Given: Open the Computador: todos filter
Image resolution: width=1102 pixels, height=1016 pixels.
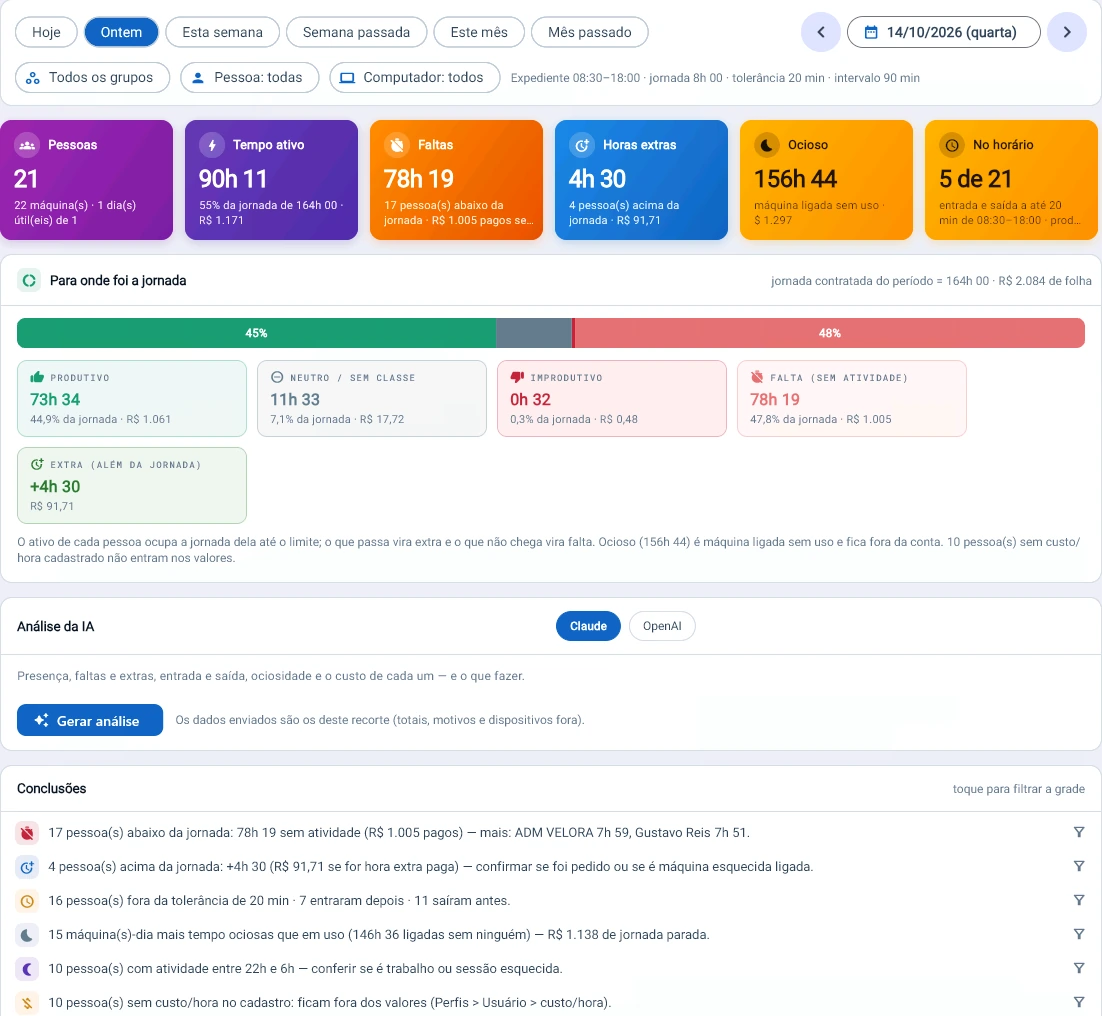Looking at the screenshot, I should pyautogui.click(x=415, y=77).
